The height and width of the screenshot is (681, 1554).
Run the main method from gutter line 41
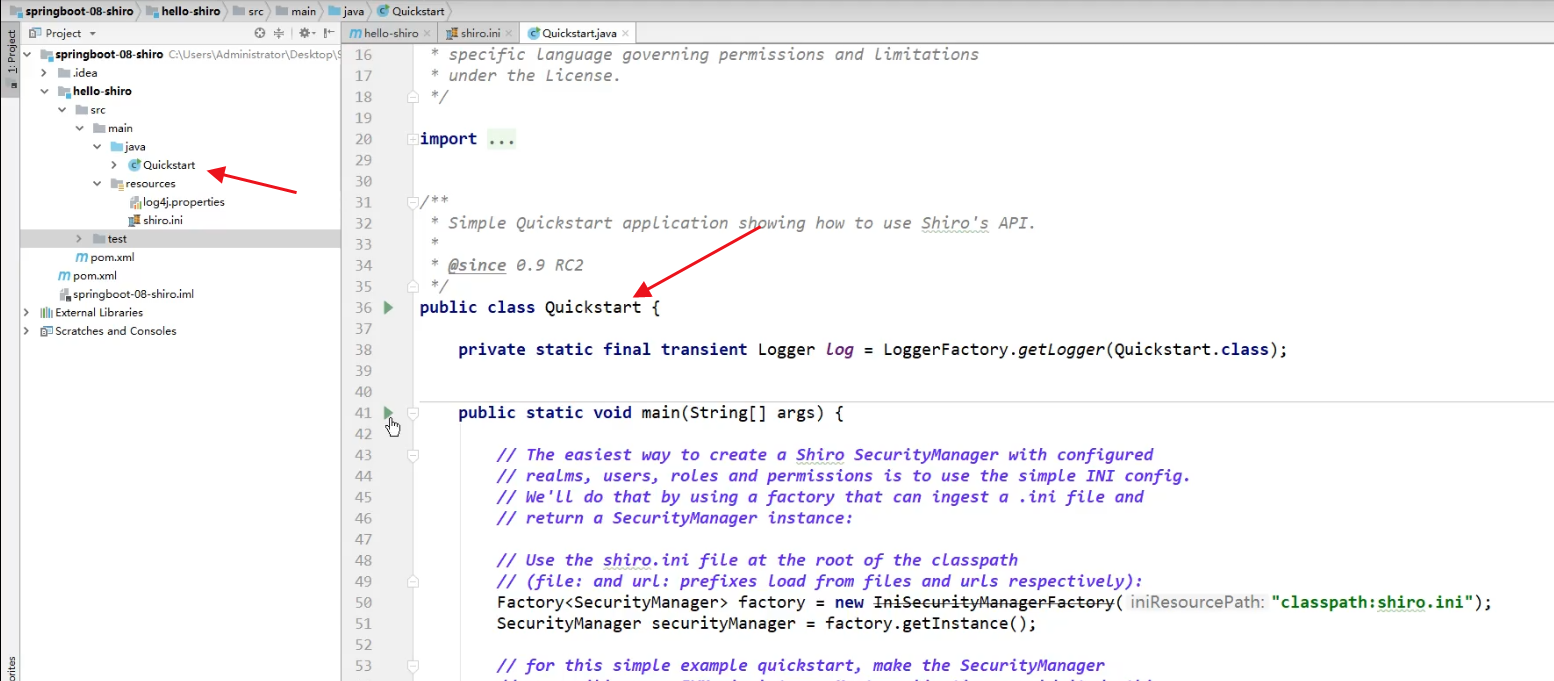[x=389, y=412]
